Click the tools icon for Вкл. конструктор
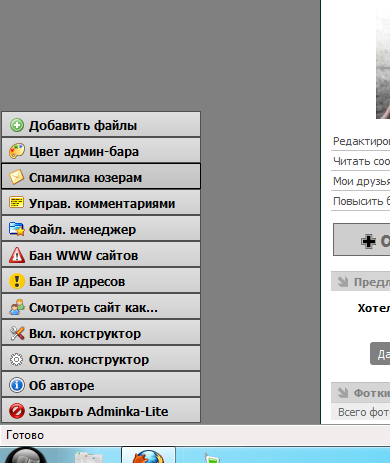Viewport: 390px width, 463px height. point(17,333)
